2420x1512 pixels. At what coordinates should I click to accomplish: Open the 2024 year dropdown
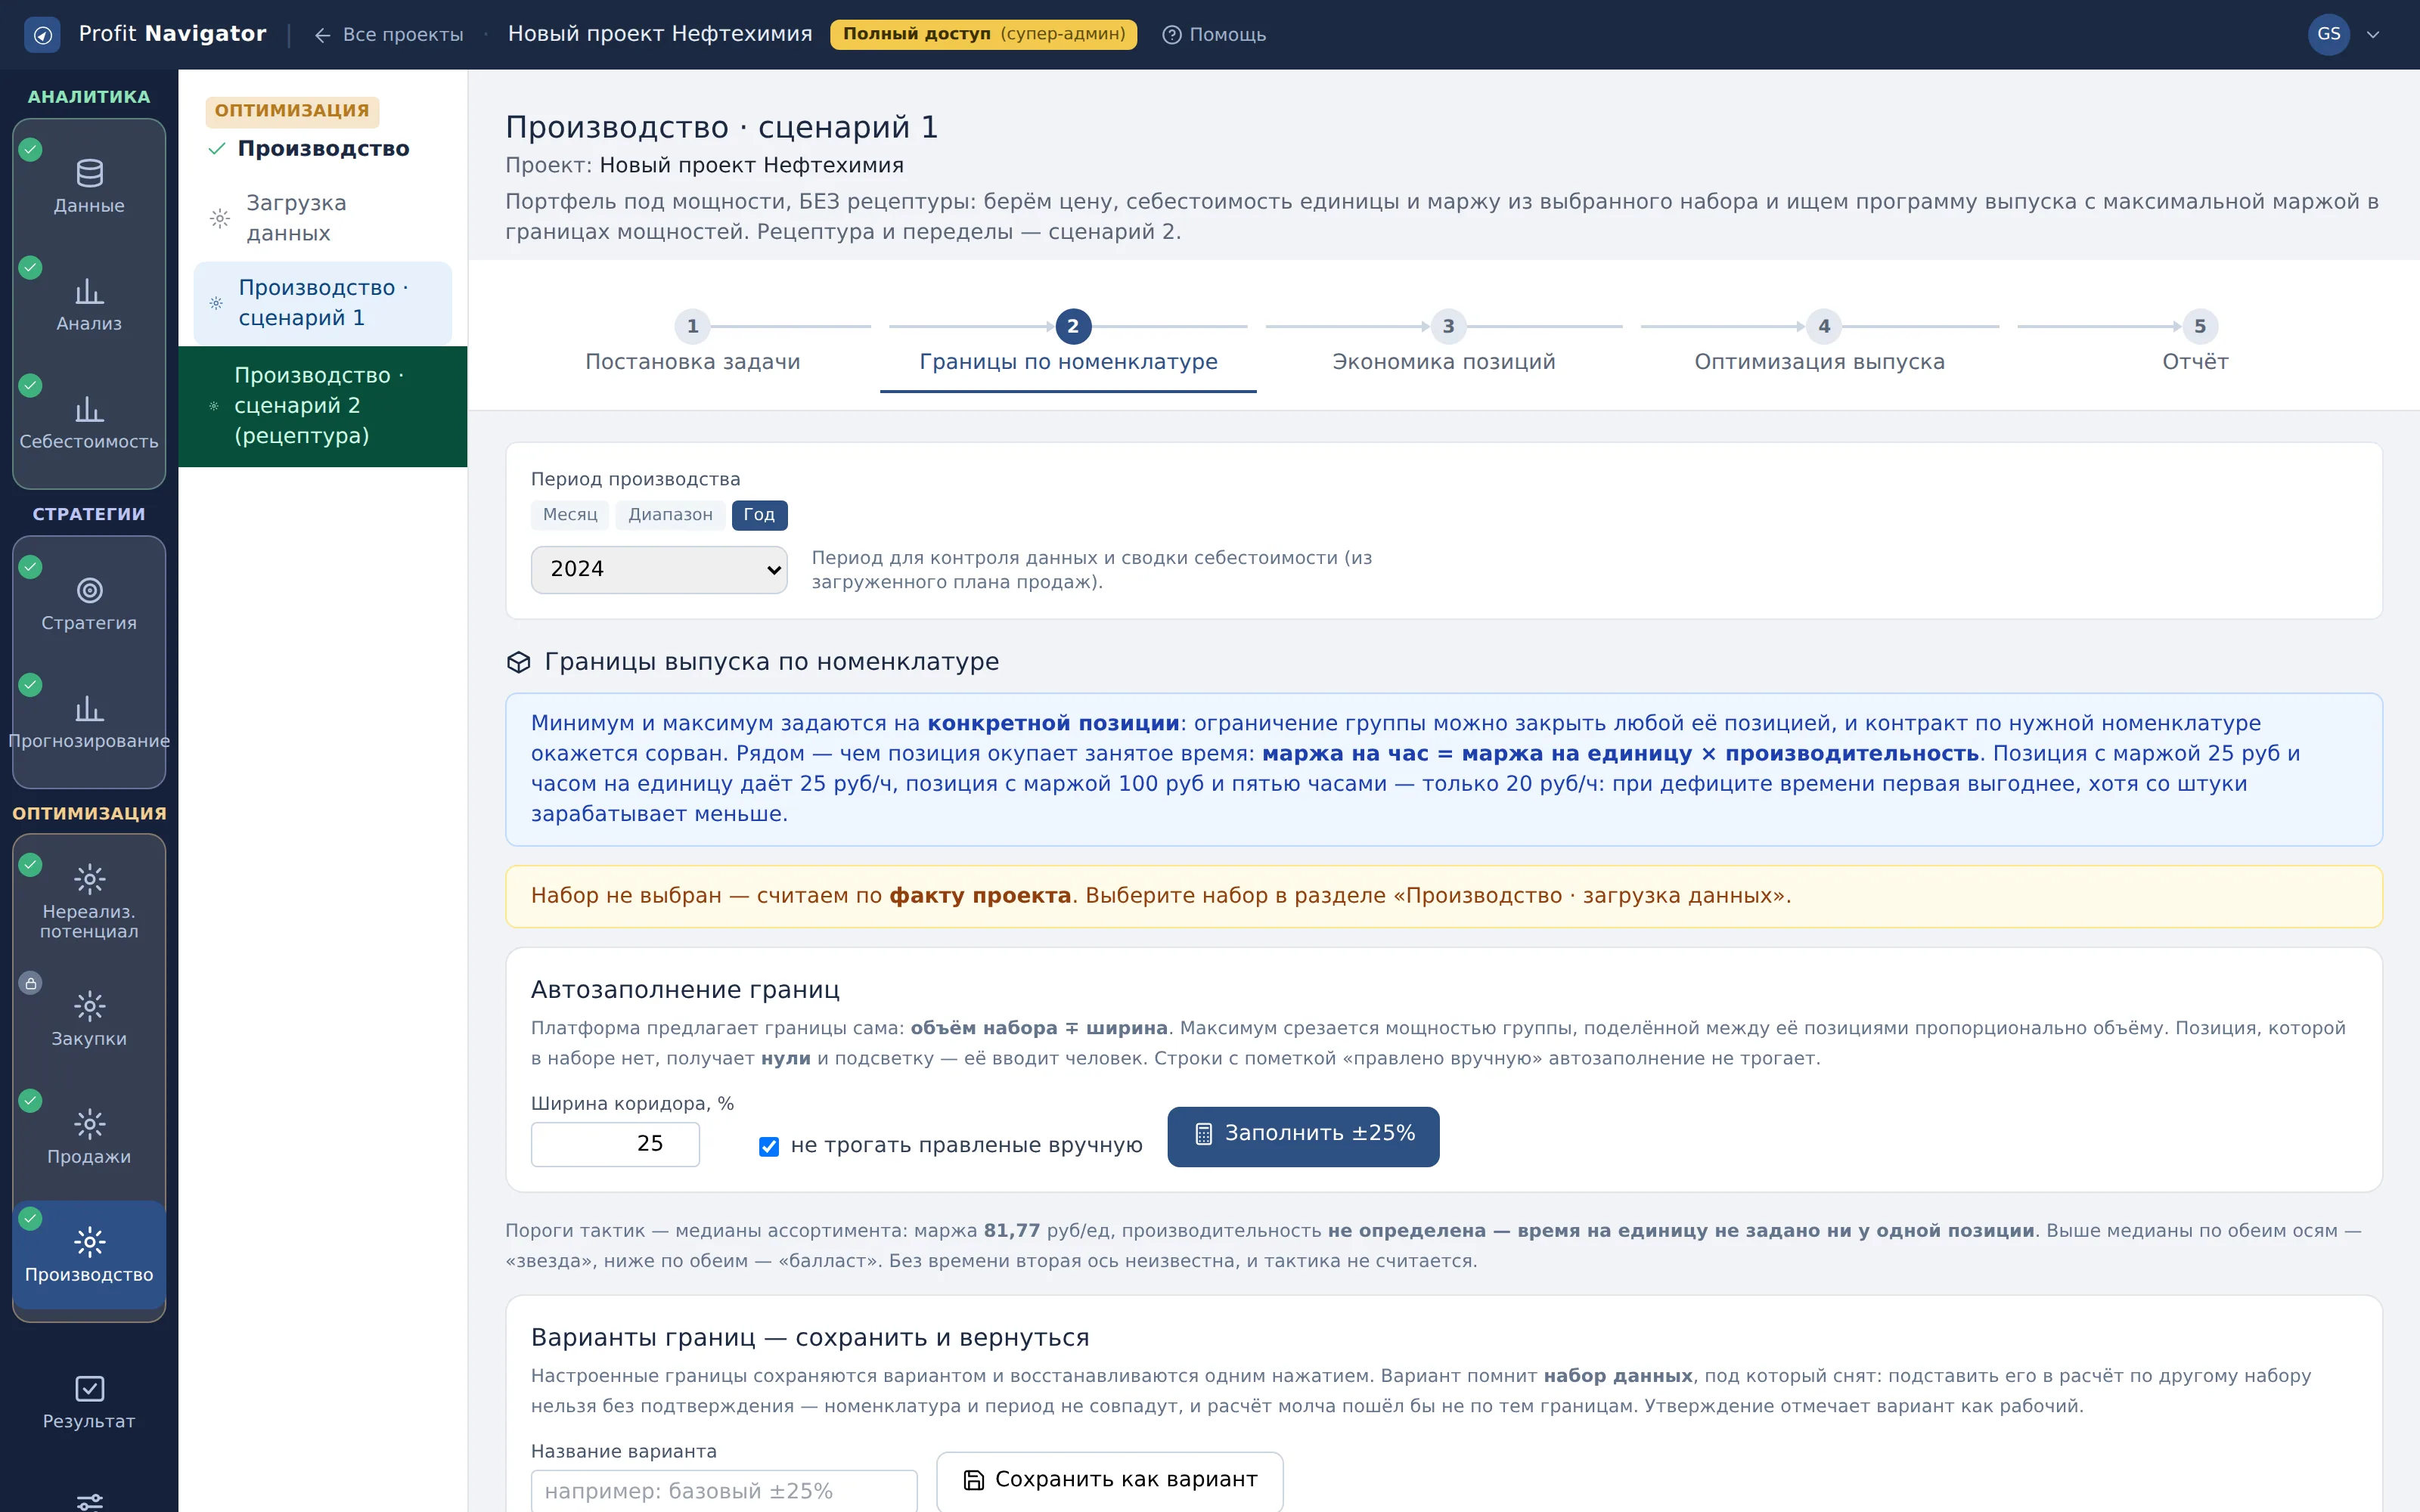pyautogui.click(x=659, y=569)
